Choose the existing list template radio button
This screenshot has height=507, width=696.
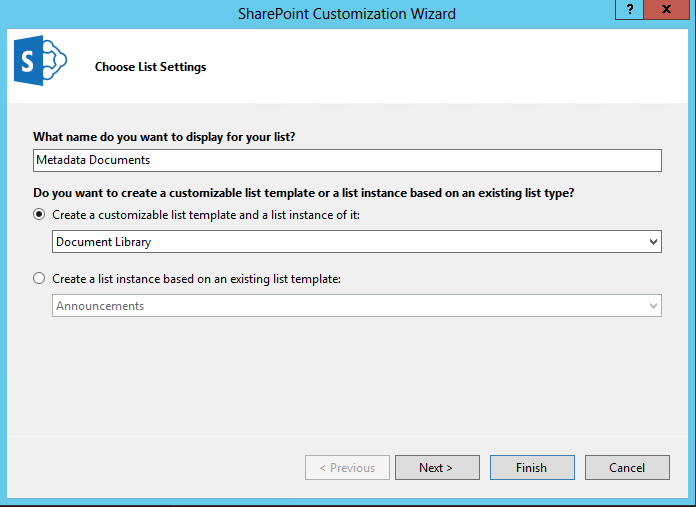pos(40,279)
